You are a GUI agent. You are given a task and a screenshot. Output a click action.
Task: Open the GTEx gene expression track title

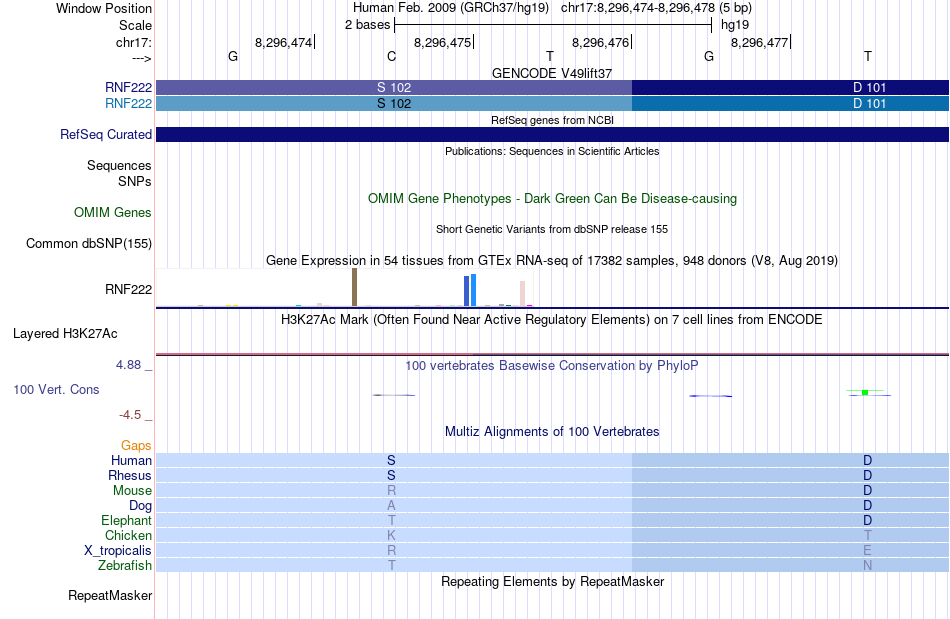click(552, 260)
